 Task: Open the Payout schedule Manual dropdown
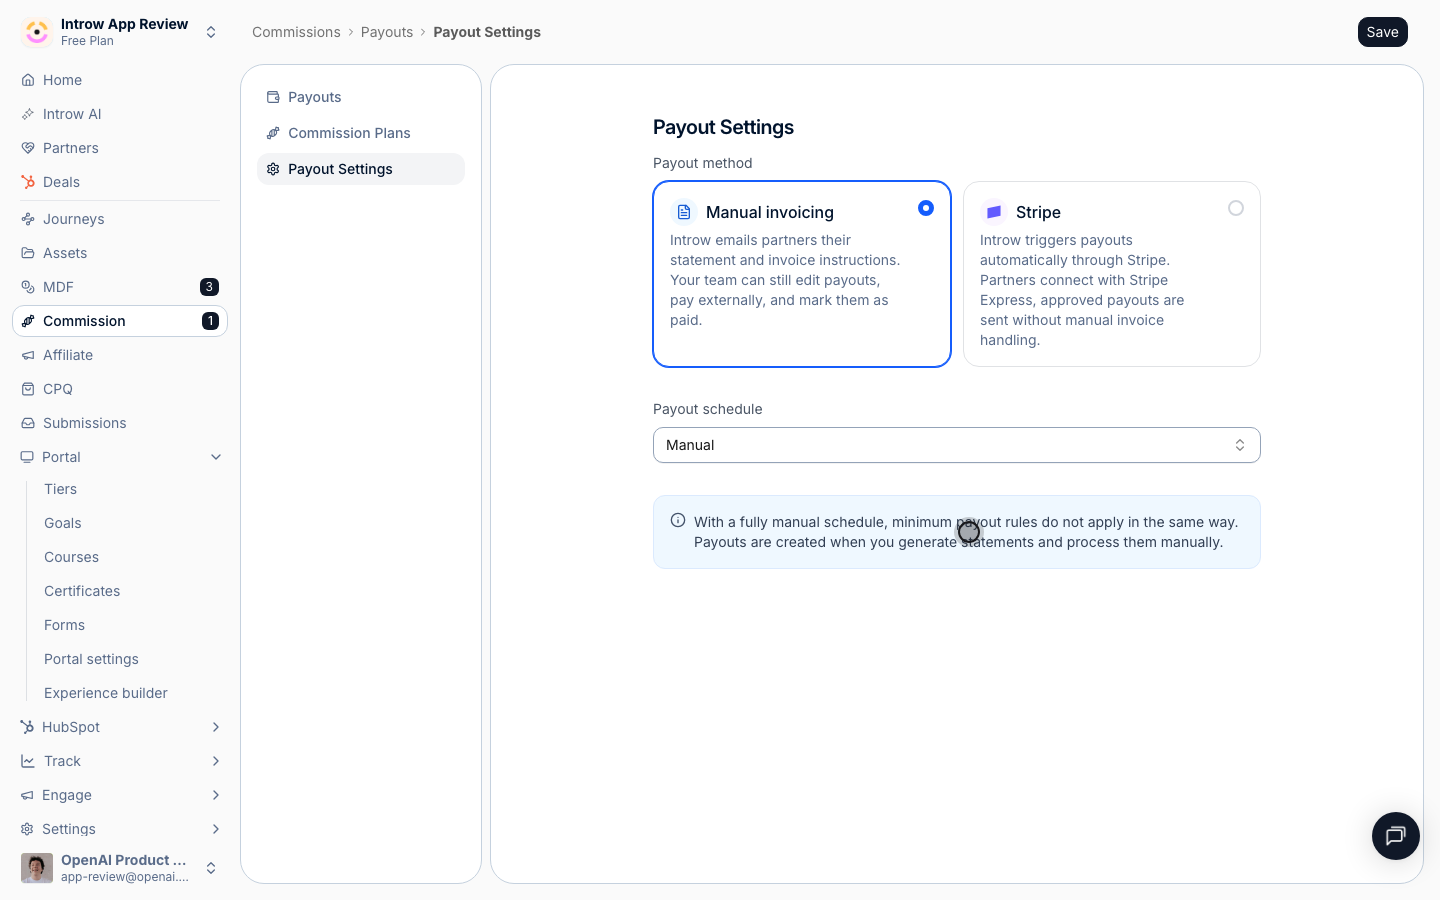click(957, 445)
